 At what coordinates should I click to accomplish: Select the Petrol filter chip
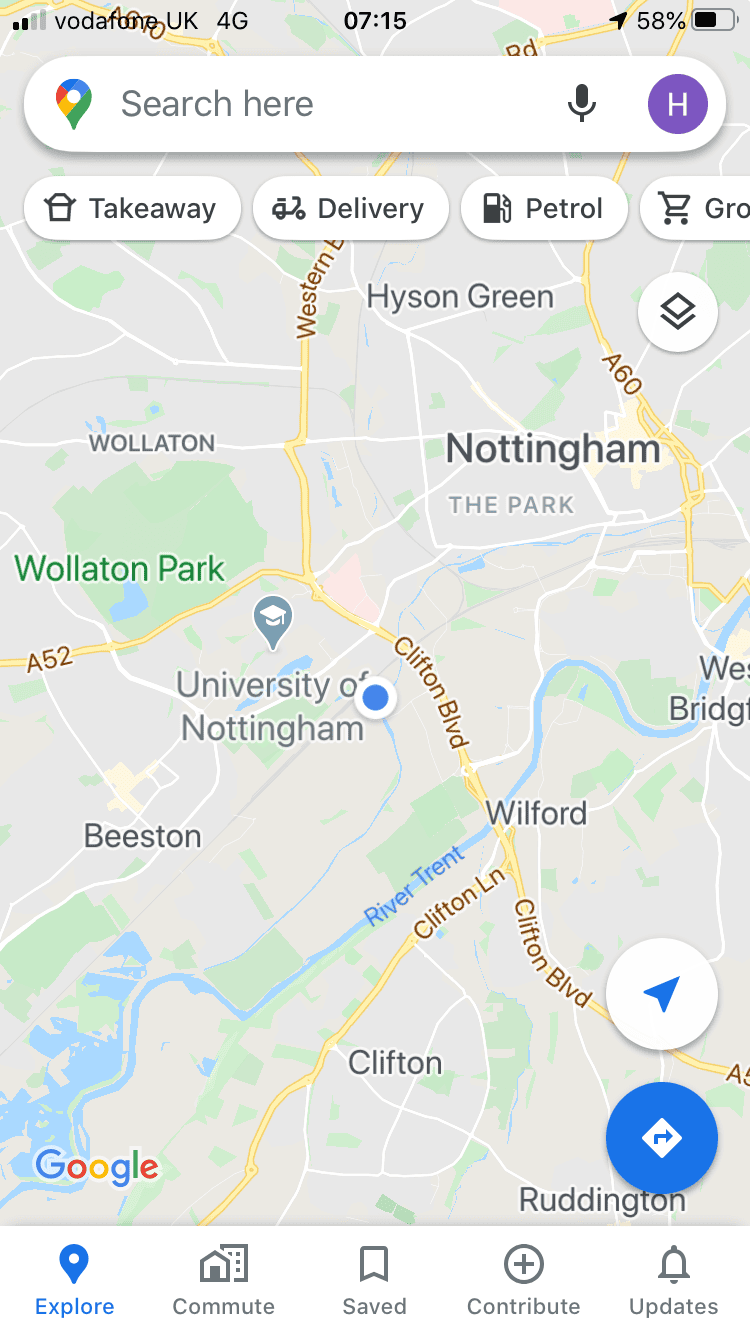pyautogui.click(x=544, y=209)
